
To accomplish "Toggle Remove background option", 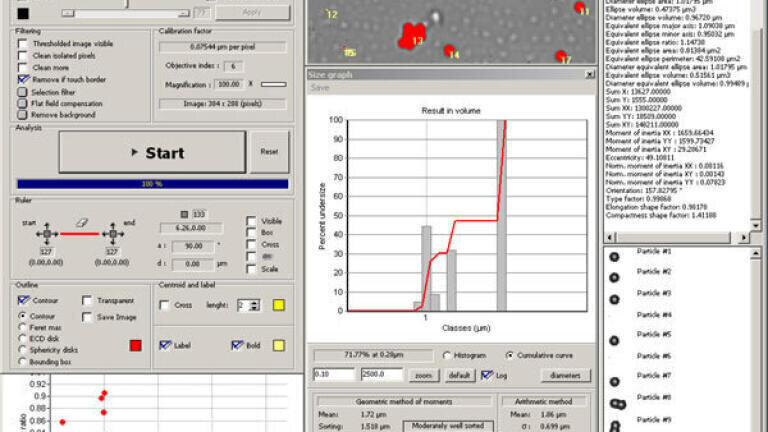I will pyautogui.click(x=23, y=115).
